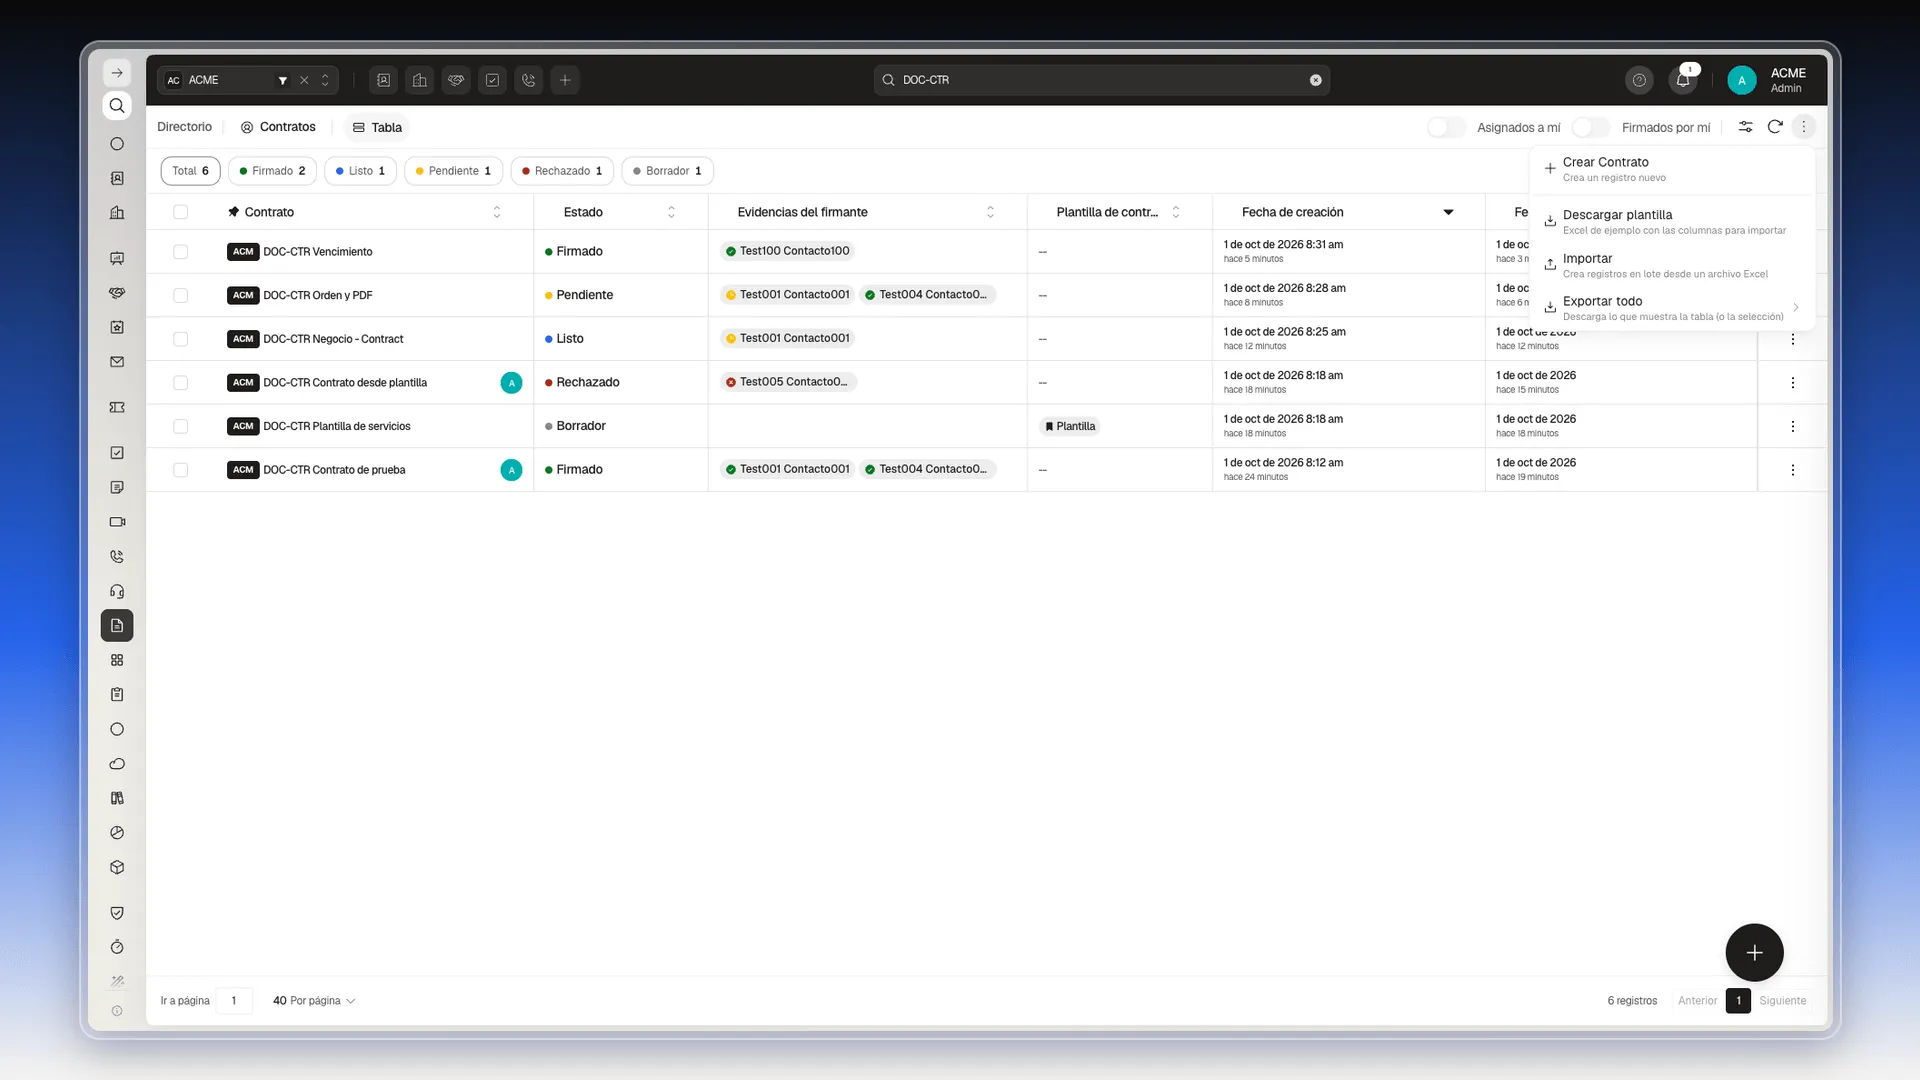Viewport: 1920px width, 1080px height.
Task: Select Importar from the menu
Action: 1672,265
